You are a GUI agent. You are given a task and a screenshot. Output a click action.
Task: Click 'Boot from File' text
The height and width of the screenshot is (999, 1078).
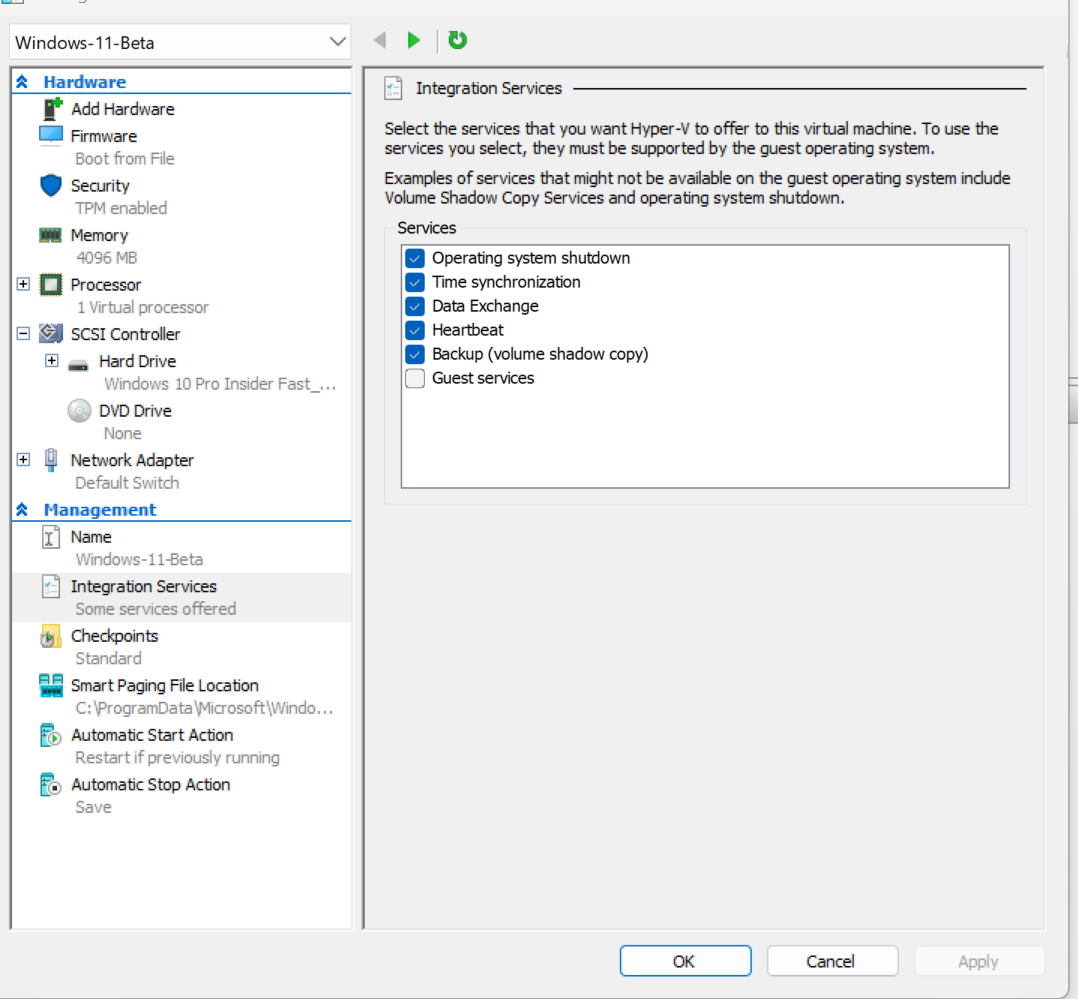(124, 159)
